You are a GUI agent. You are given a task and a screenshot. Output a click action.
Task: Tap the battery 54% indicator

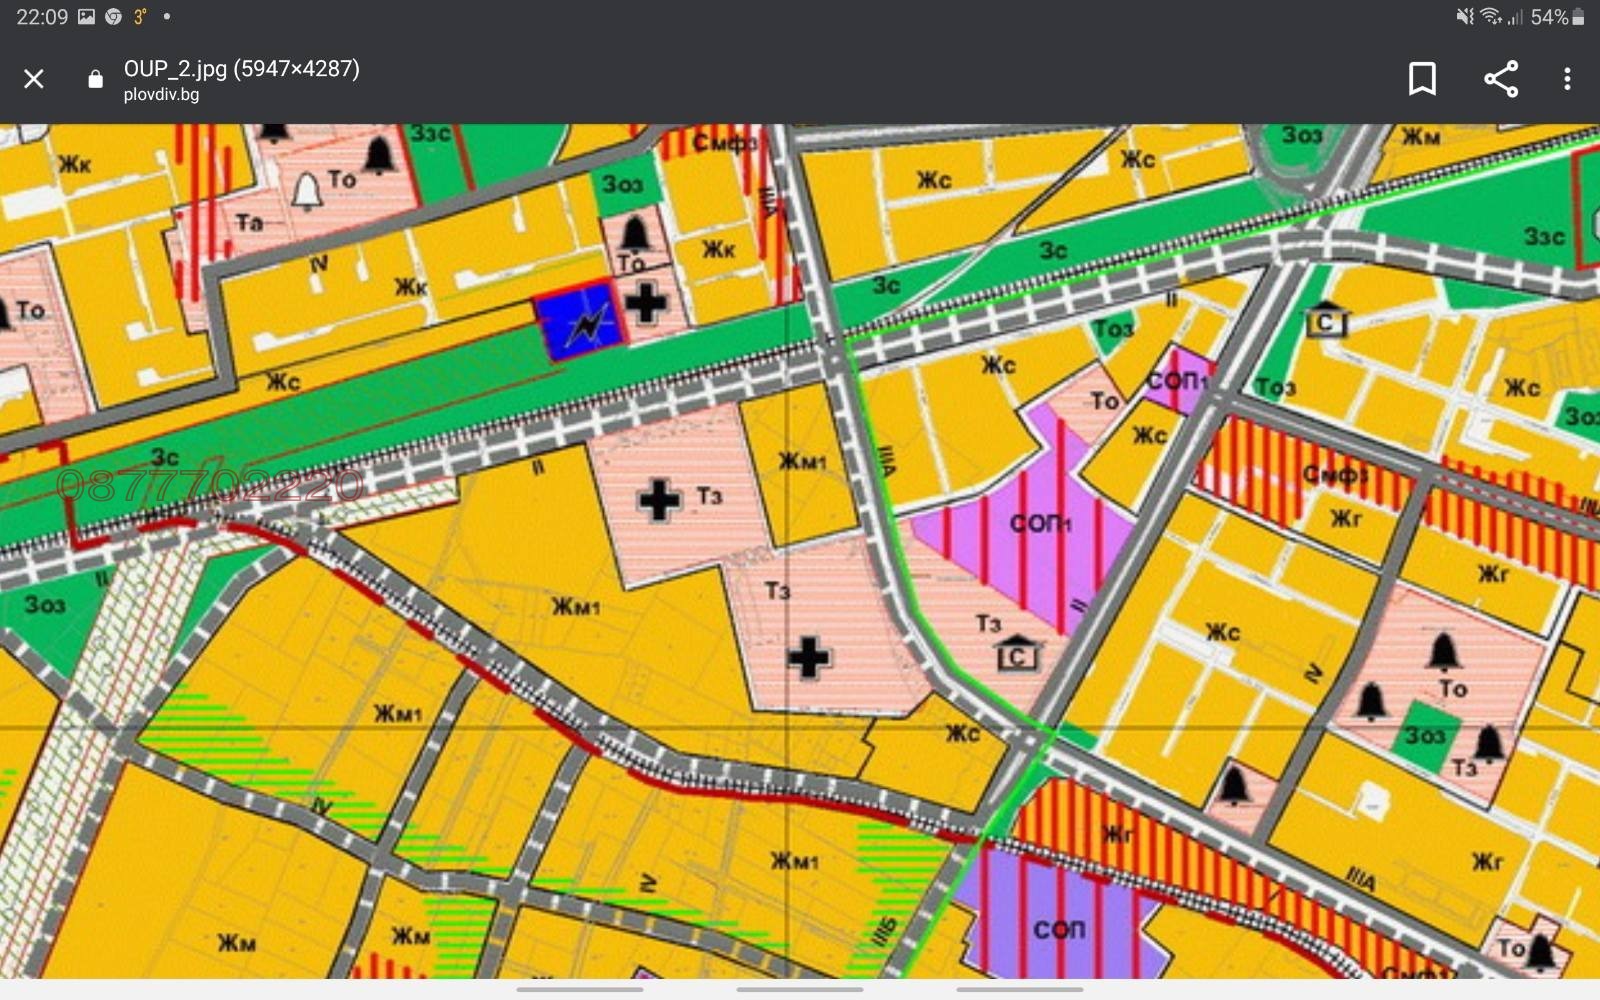[x=1557, y=17]
